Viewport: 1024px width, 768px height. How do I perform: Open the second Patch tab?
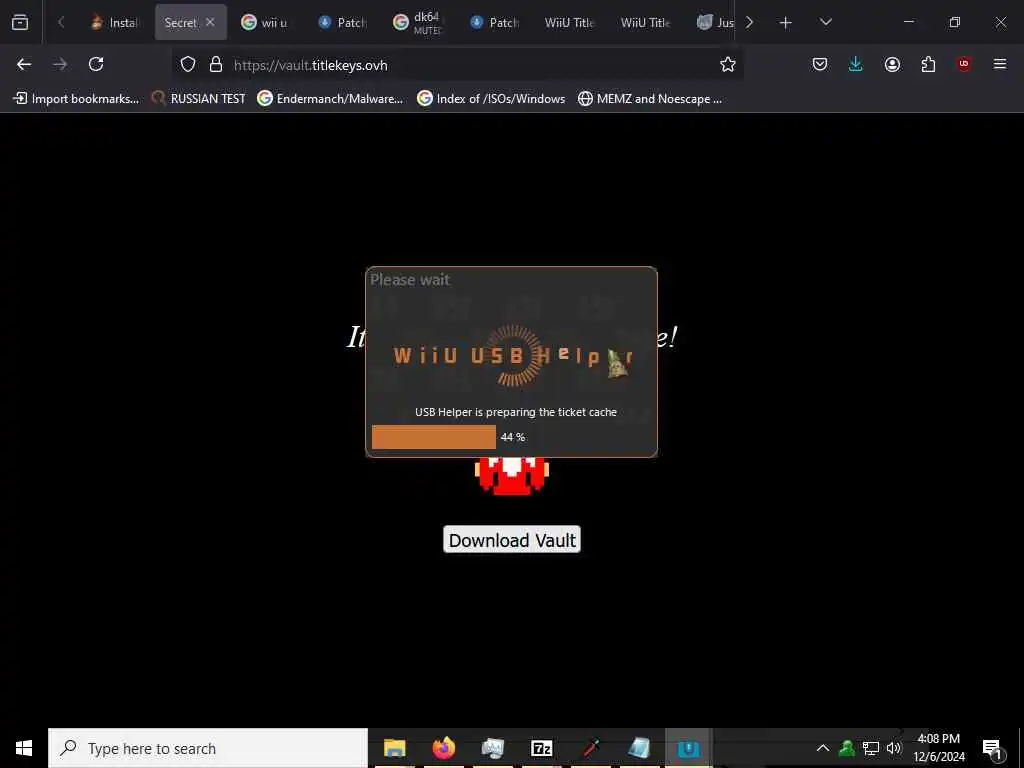pyautogui.click(x=495, y=22)
